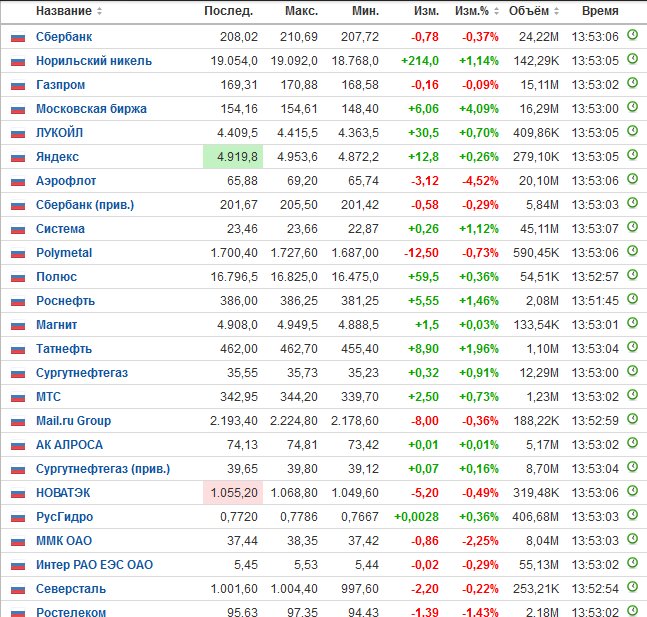Open the Норильский никель stock link
Image resolution: width=647 pixels, height=617 pixels.
pyautogui.click(x=94, y=61)
